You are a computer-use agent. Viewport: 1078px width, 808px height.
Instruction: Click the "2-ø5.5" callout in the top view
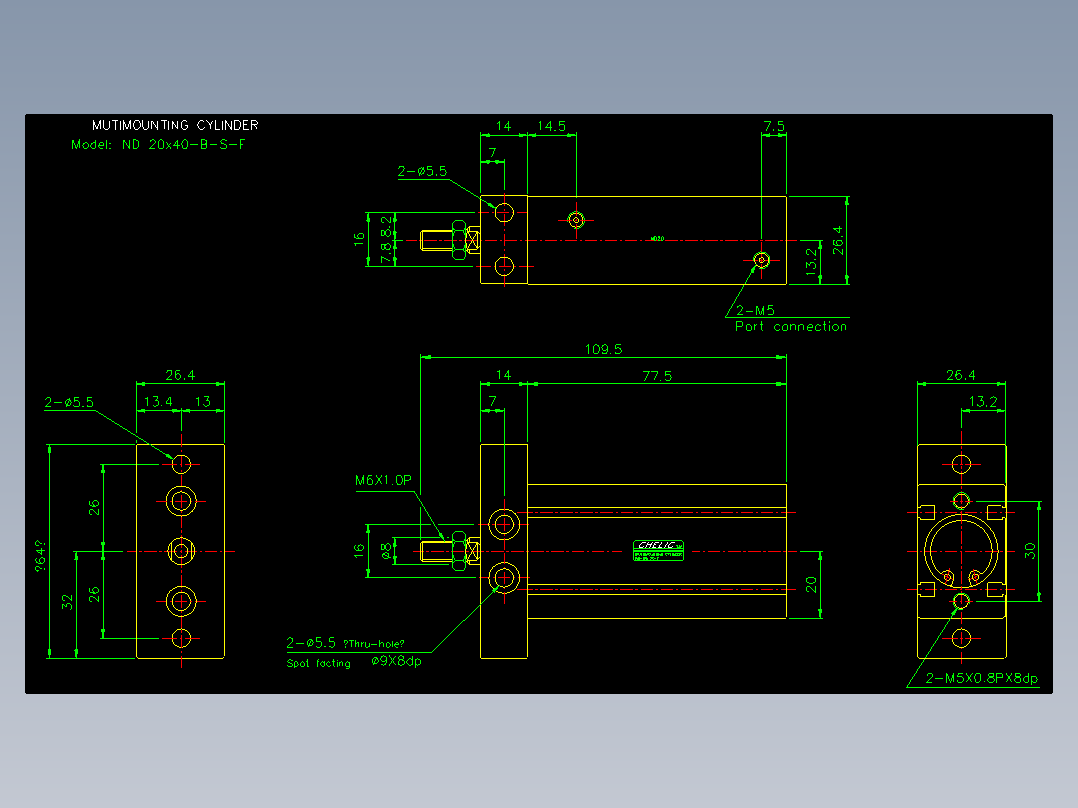tap(422, 171)
